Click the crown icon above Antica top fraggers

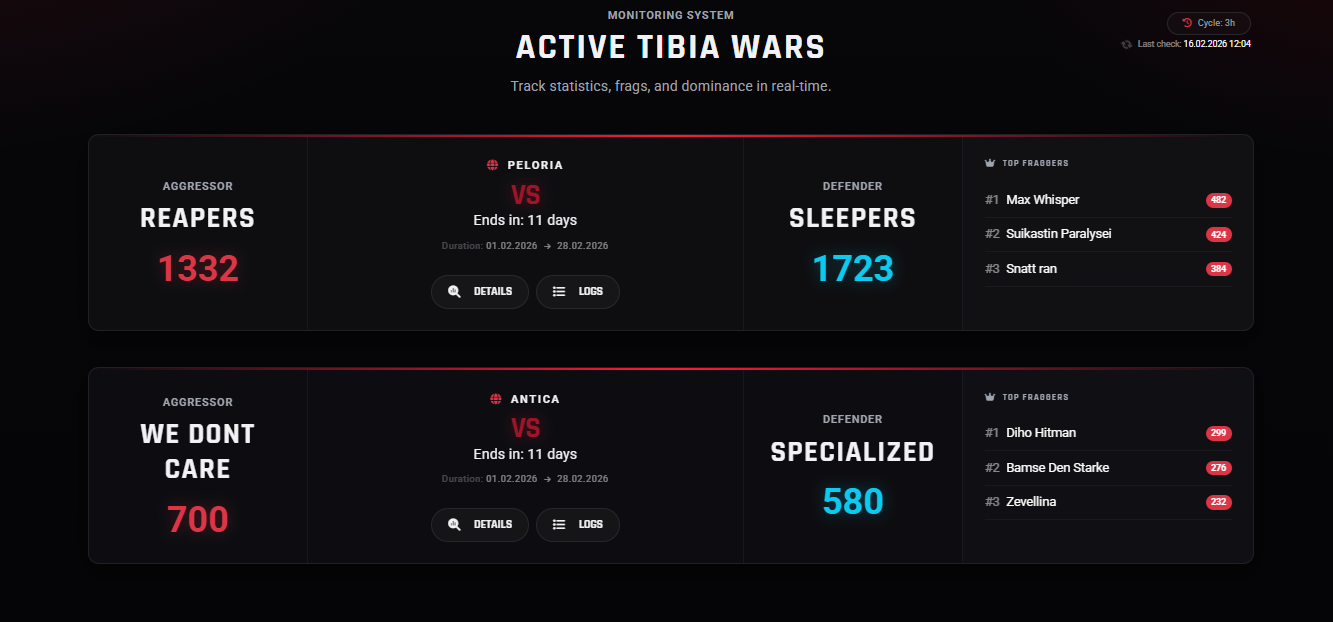[989, 396]
